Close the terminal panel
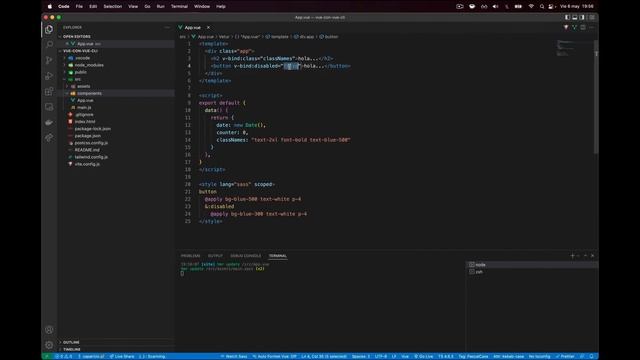Screen dimensions: 640x360 coord(592,256)
